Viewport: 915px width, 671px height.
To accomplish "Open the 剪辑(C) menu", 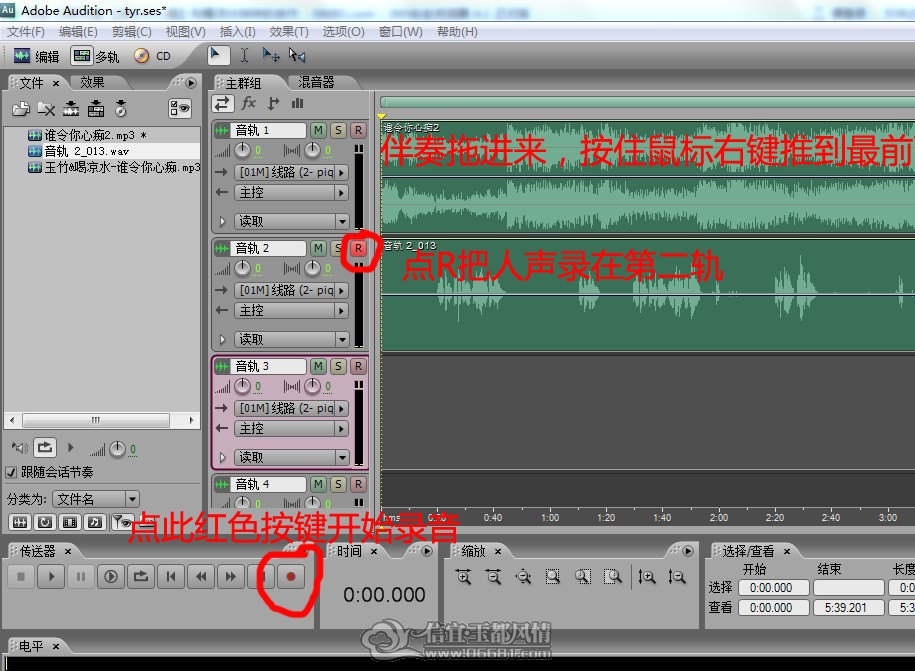I will [x=131, y=32].
